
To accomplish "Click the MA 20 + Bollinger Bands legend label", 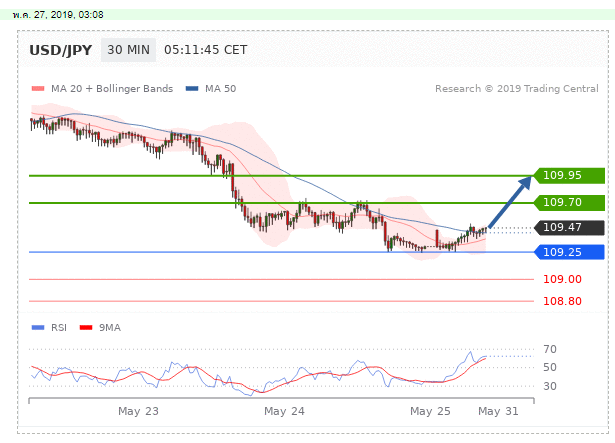I will 112,89.
